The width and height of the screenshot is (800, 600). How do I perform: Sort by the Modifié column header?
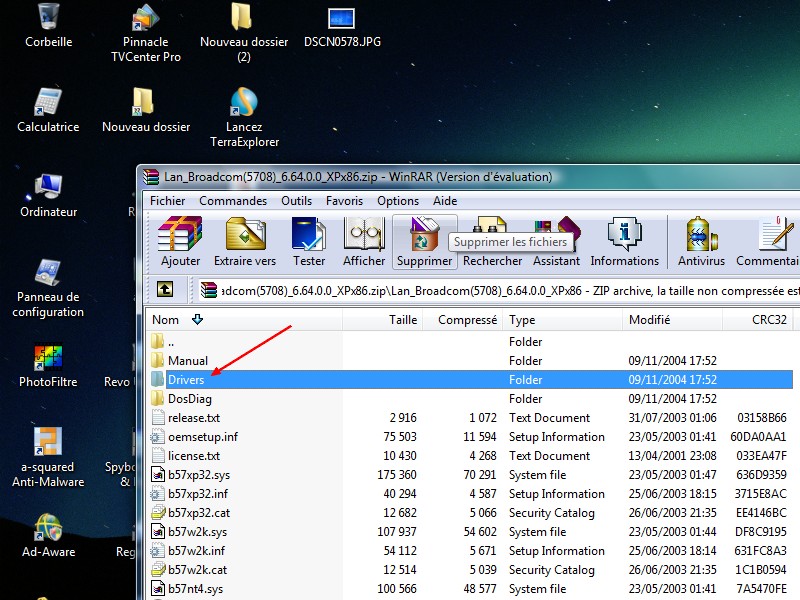tap(649, 320)
